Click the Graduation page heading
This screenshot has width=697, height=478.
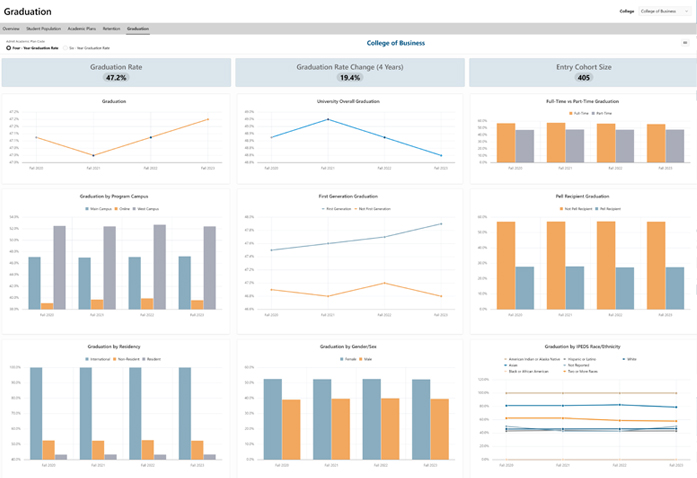click(28, 12)
